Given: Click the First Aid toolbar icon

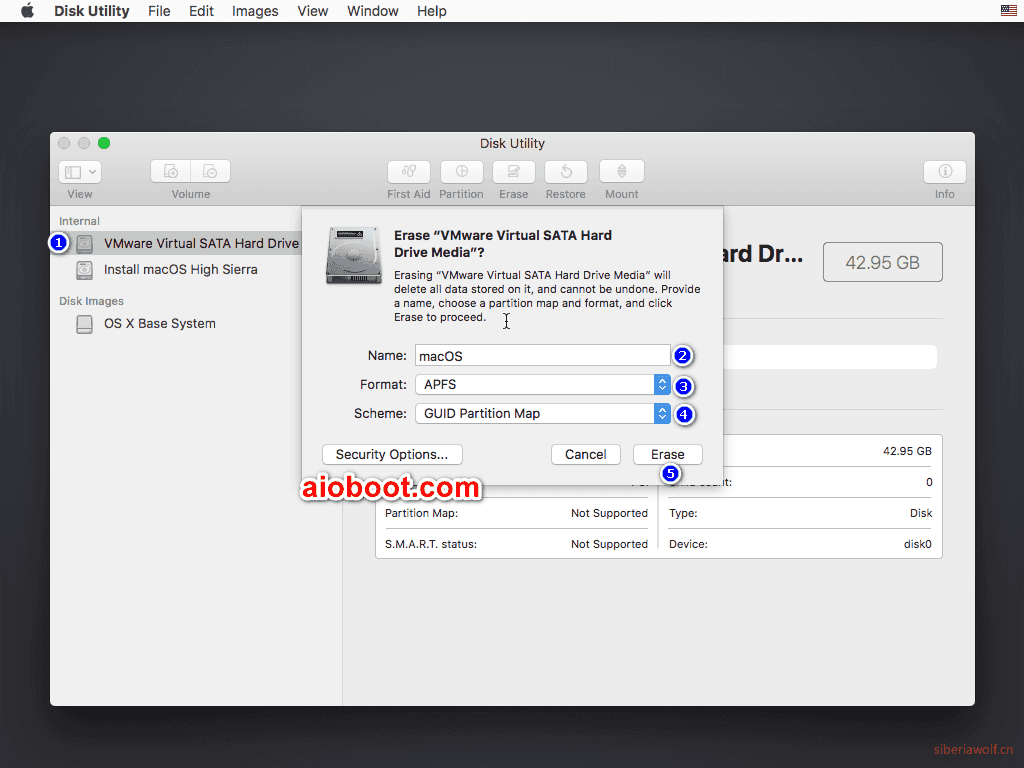Looking at the screenshot, I should (409, 172).
